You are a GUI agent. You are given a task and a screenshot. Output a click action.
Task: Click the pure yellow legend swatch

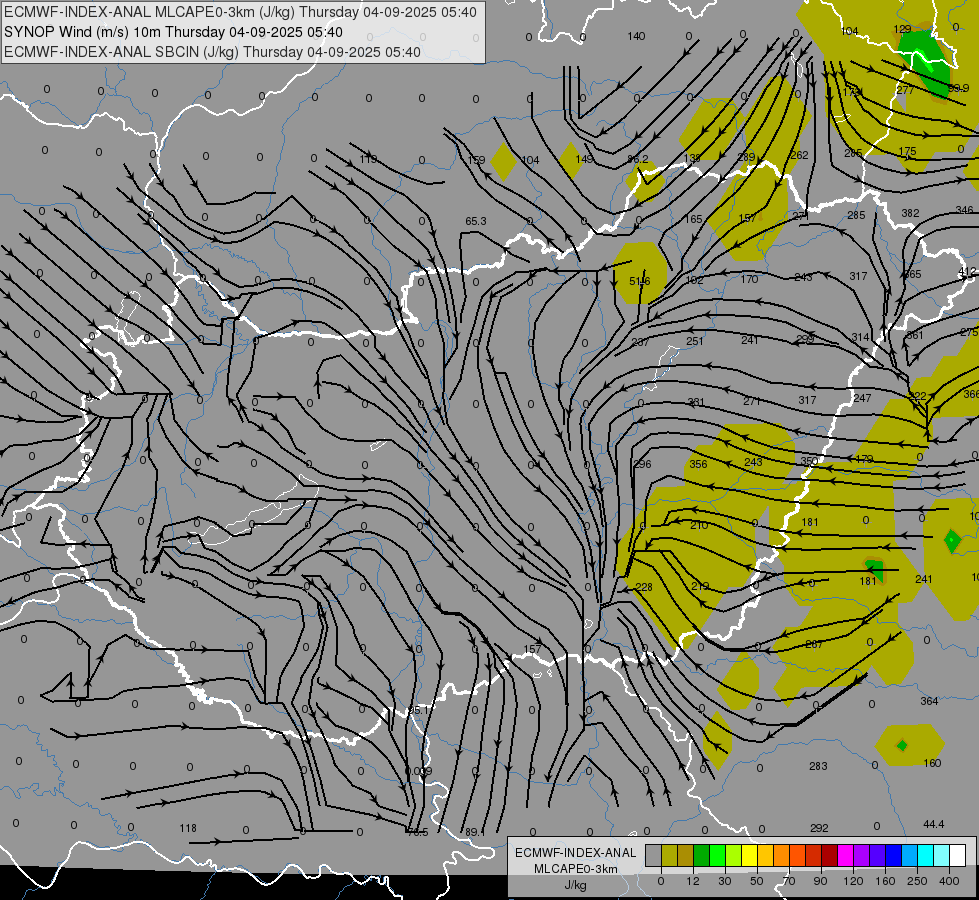tap(750, 856)
